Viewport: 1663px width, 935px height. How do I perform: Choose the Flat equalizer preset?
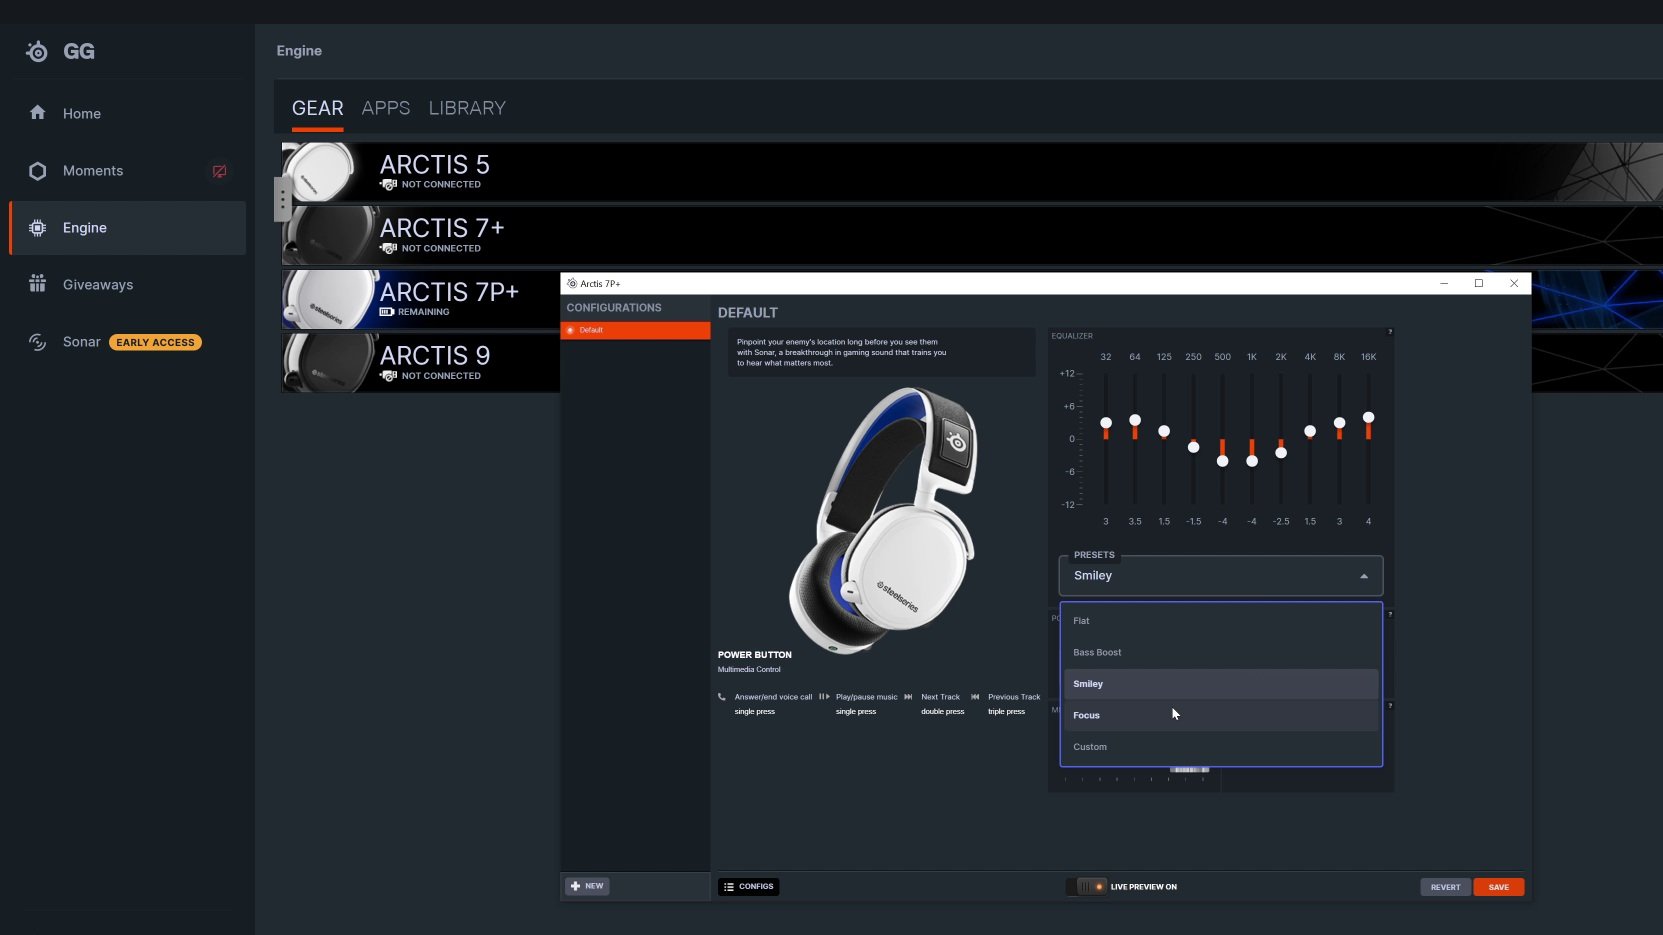pyautogui.click(x=1220, y=621)
